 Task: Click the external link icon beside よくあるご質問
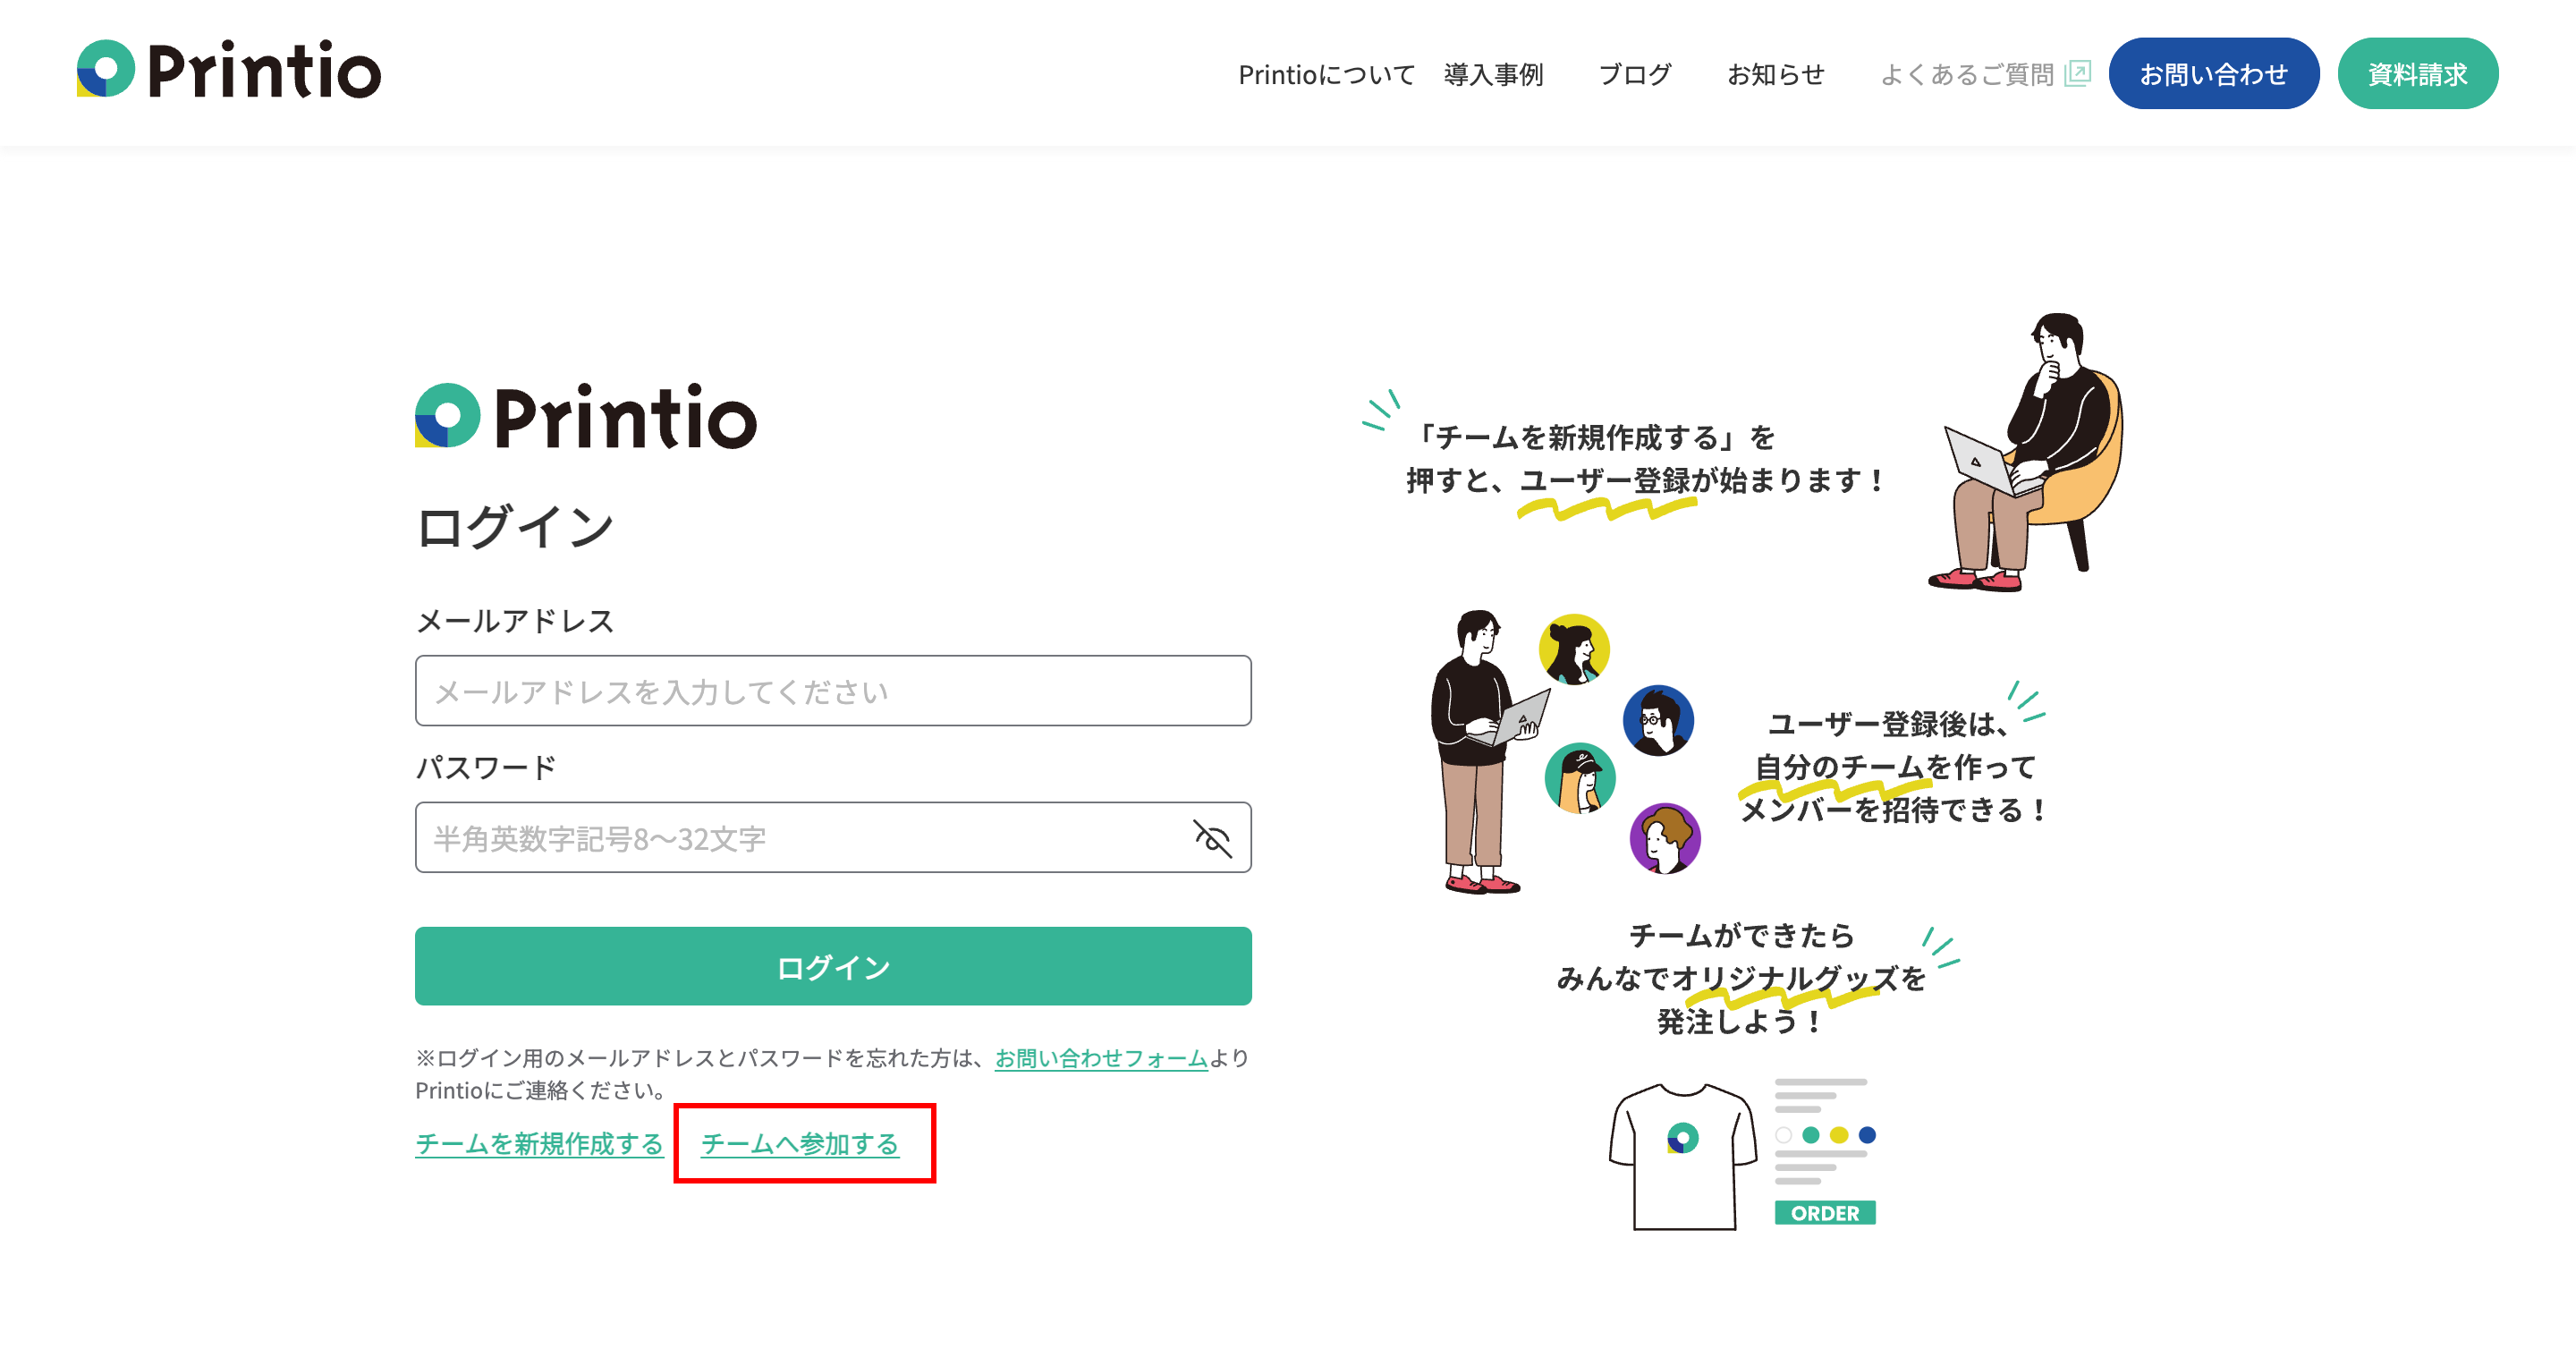pos(2077,73)
